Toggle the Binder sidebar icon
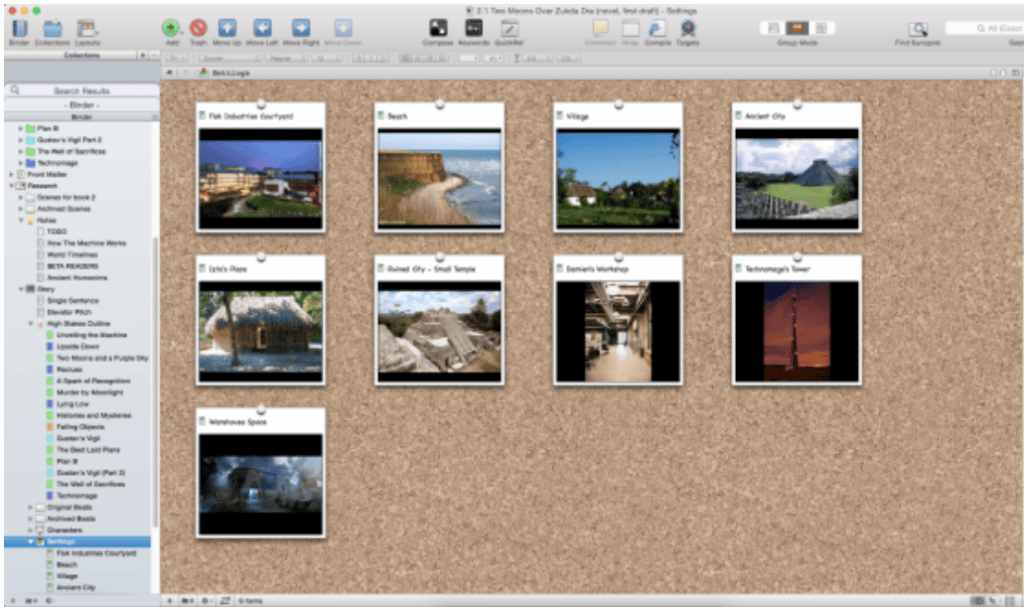This screenshot has width=1024, height=607. (x=20, y=29)
